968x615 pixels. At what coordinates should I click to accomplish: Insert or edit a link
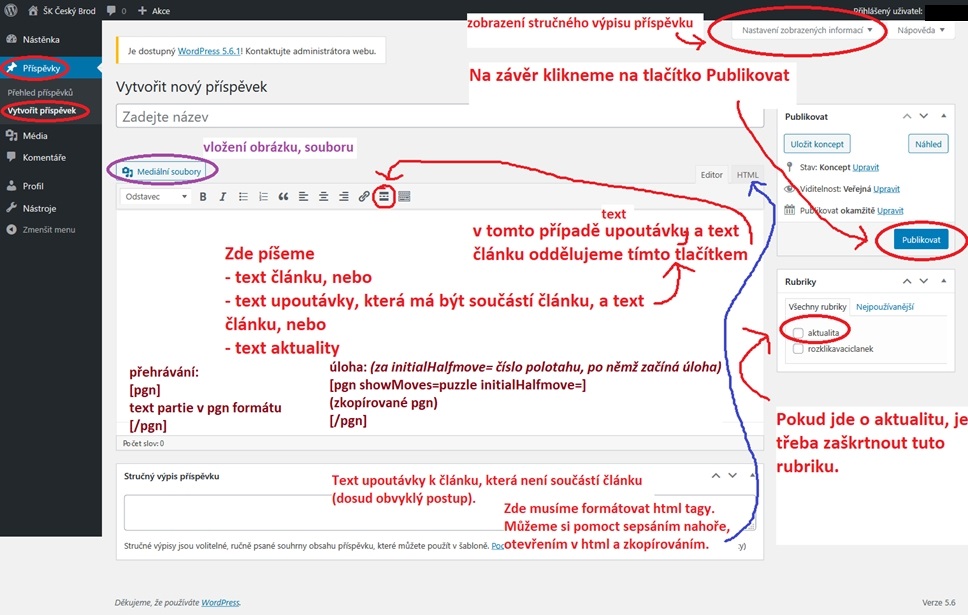pyautogui.click(x=364, y=196)
